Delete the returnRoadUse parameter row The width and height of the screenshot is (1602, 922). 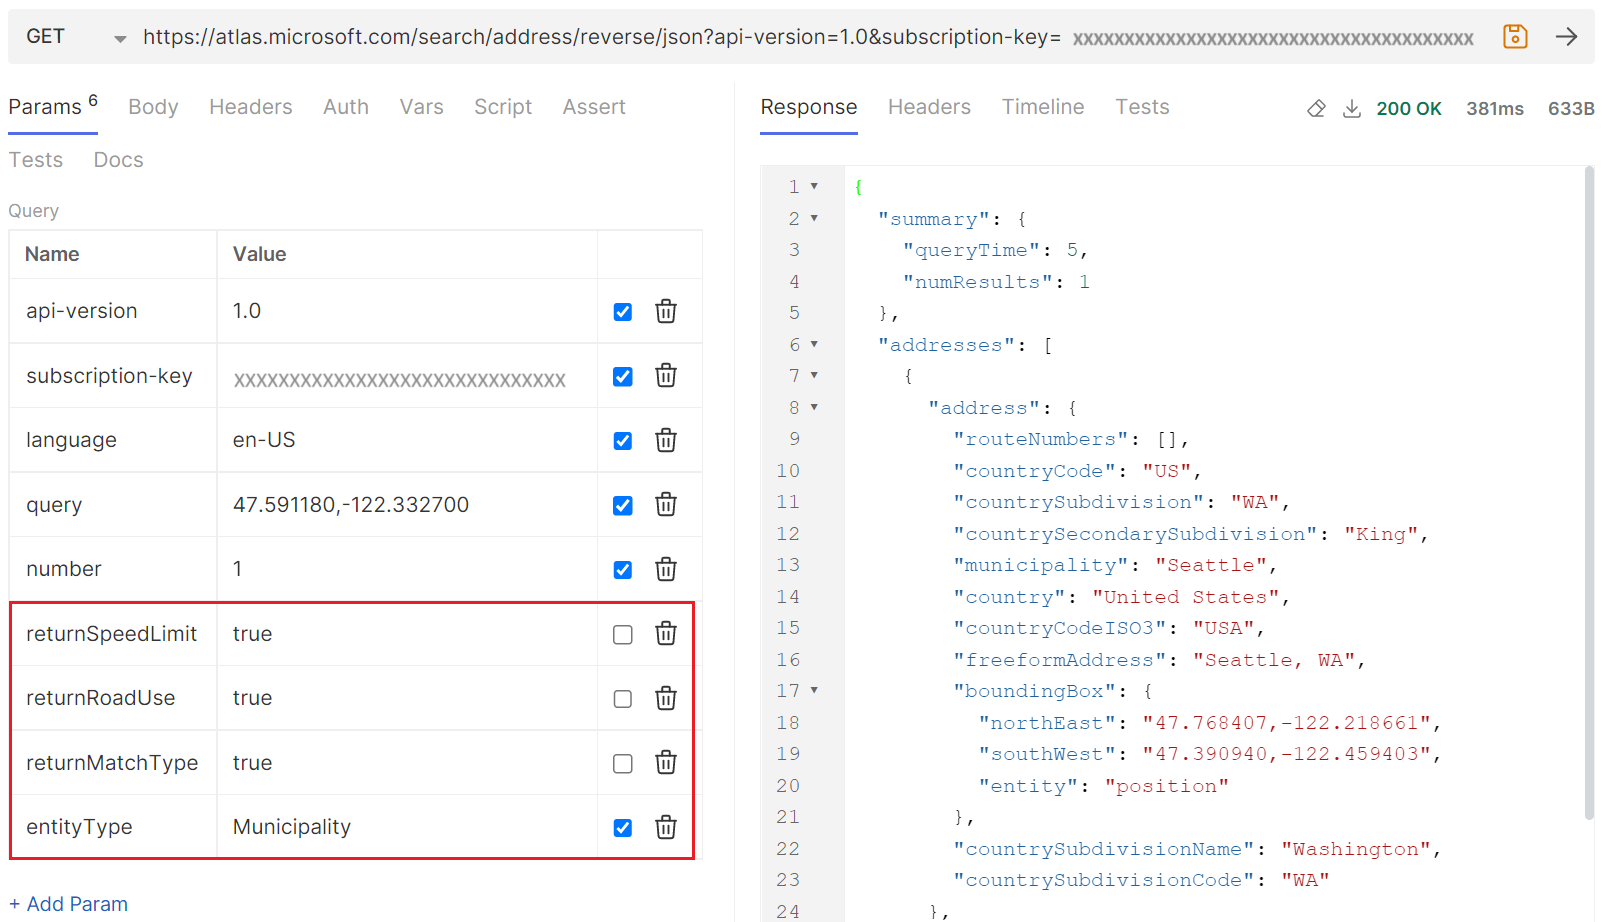coord(666,698)
